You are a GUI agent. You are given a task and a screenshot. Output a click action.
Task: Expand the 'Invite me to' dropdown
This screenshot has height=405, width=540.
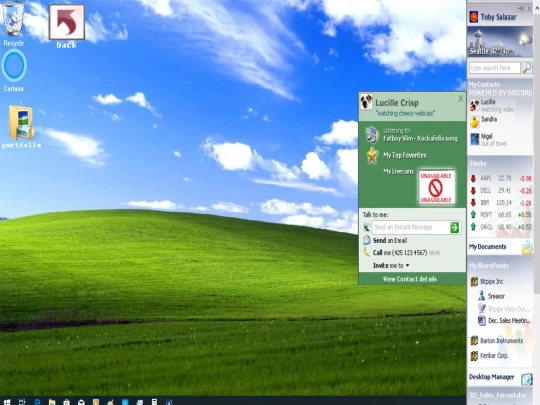(x=391, y=266)
